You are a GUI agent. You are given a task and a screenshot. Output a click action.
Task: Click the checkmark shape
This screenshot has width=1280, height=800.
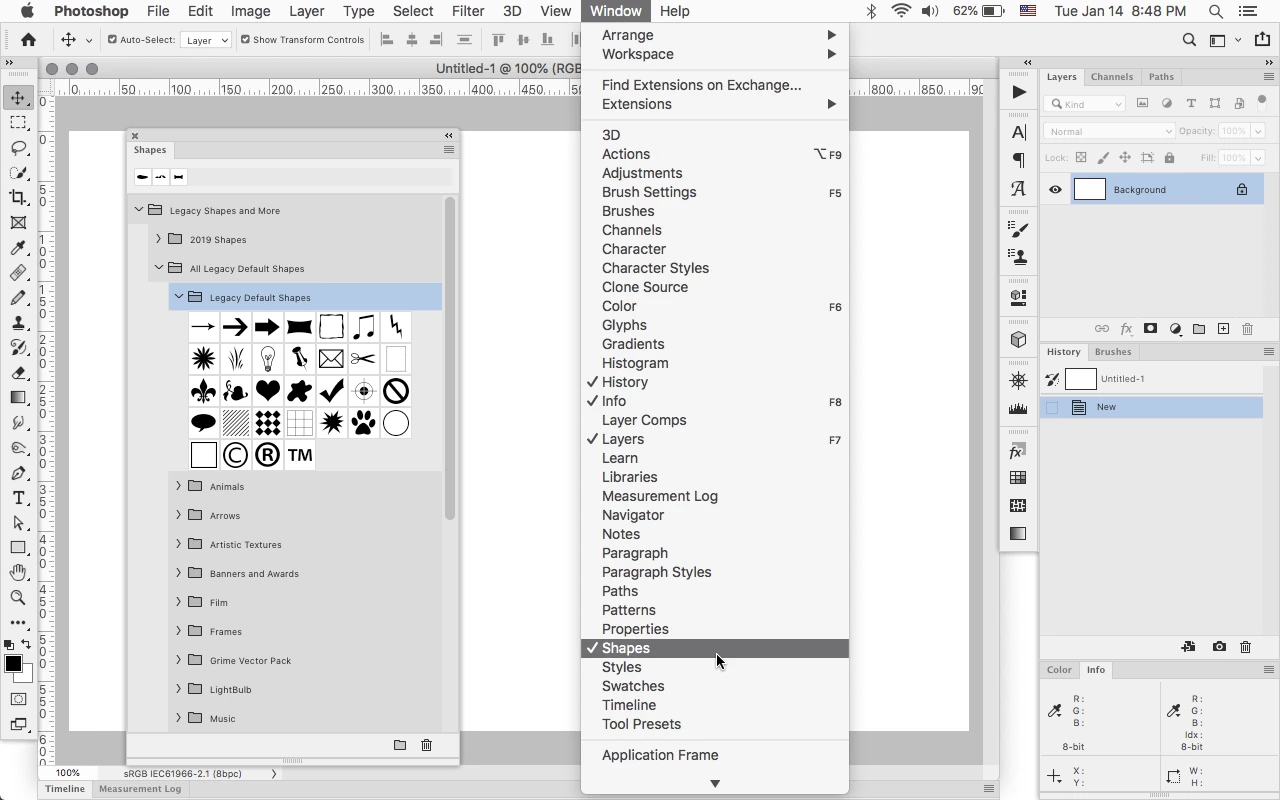pos(332,391)
